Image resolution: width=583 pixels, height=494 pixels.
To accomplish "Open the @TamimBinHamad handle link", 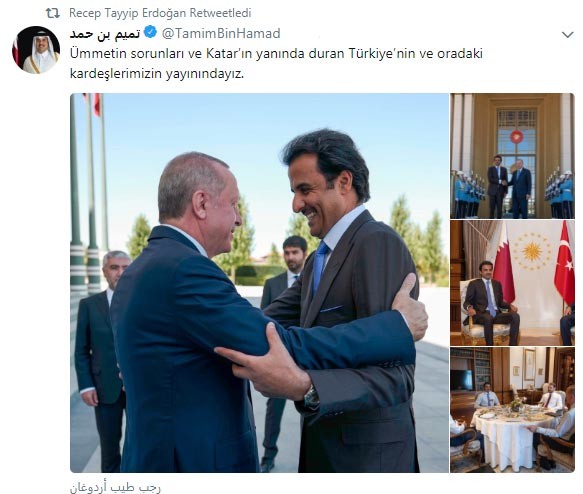I will 221,33.
